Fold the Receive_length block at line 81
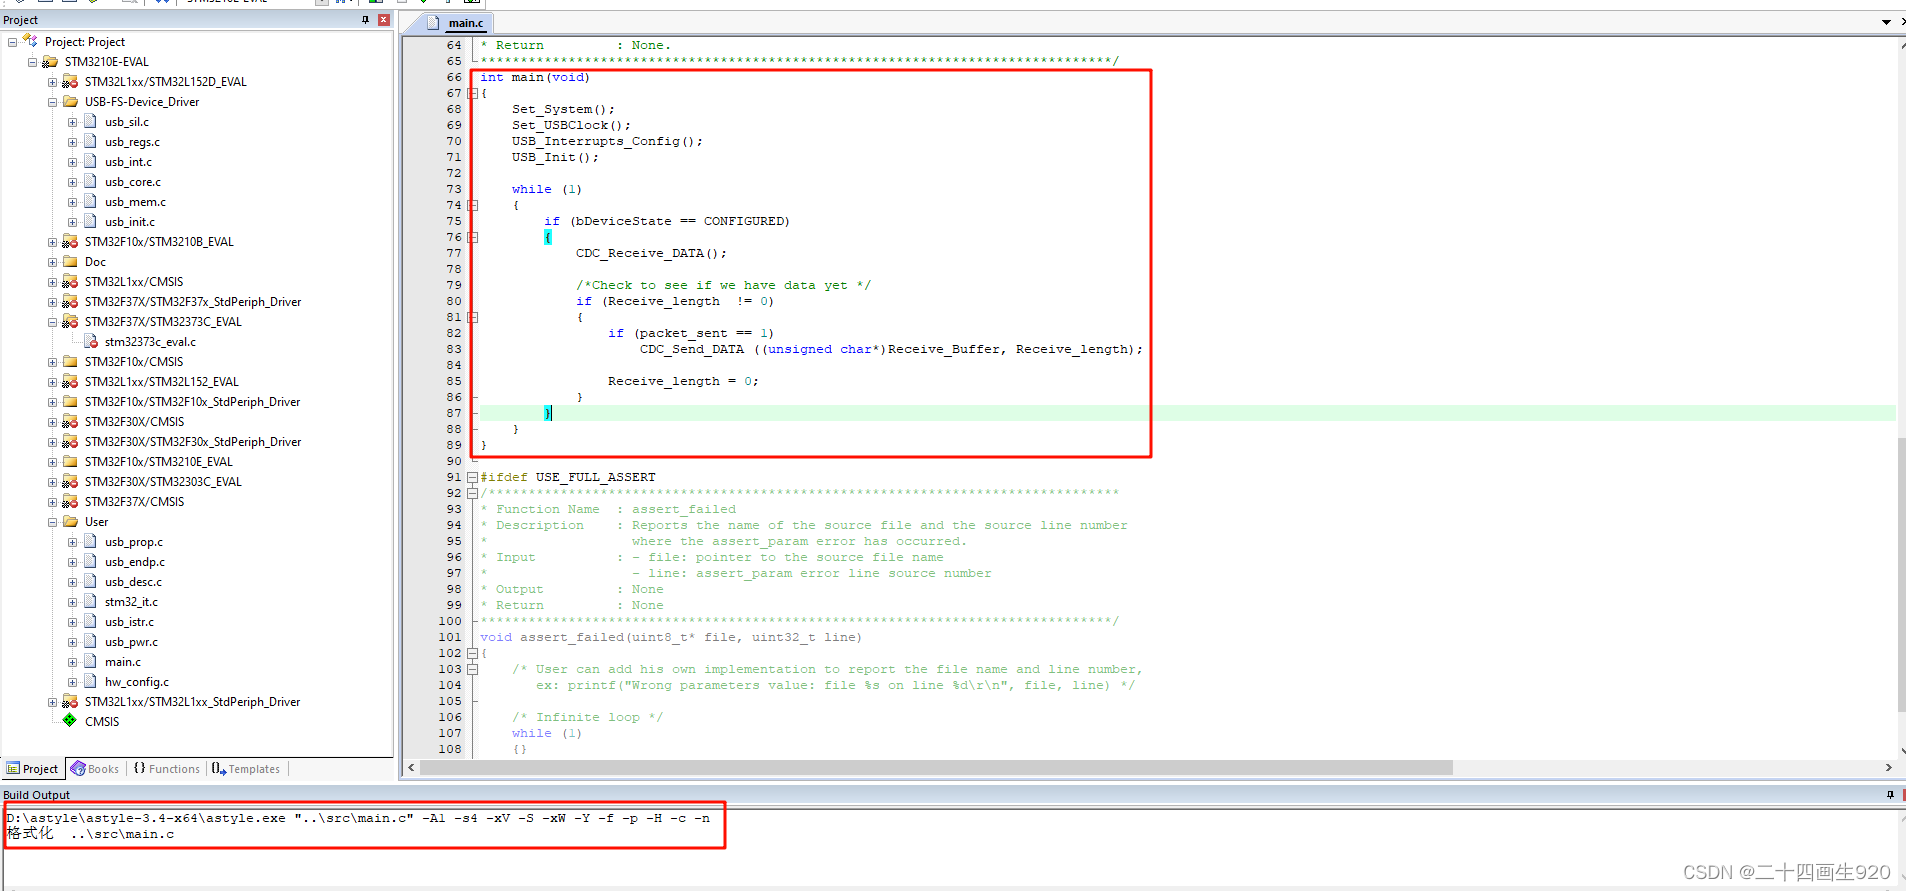The height and width of the screenshot is (891, 1906). click(x=473, y=317)
